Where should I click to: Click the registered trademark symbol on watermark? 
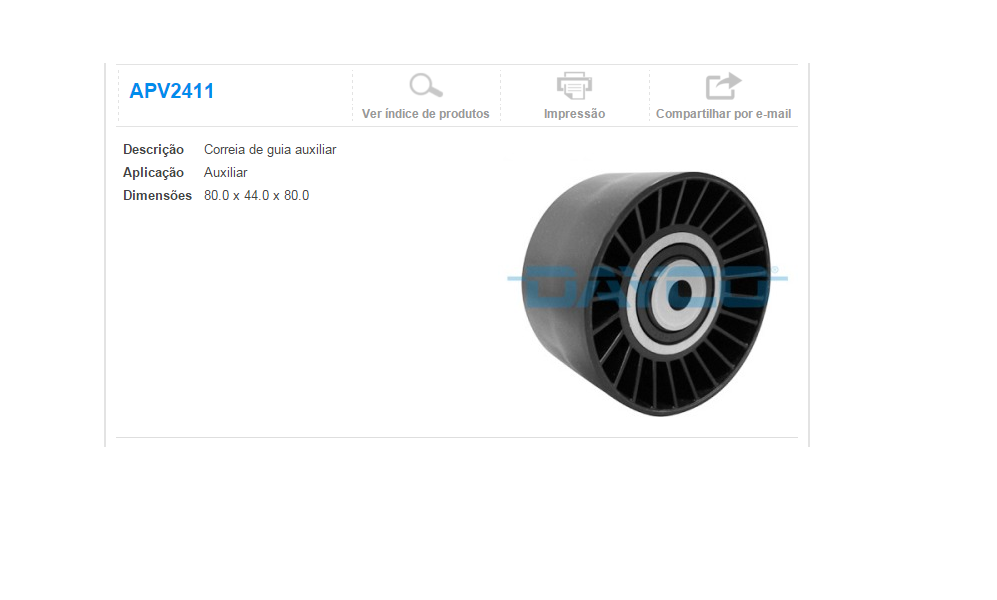pyautogui.click(x=775, y=270)
